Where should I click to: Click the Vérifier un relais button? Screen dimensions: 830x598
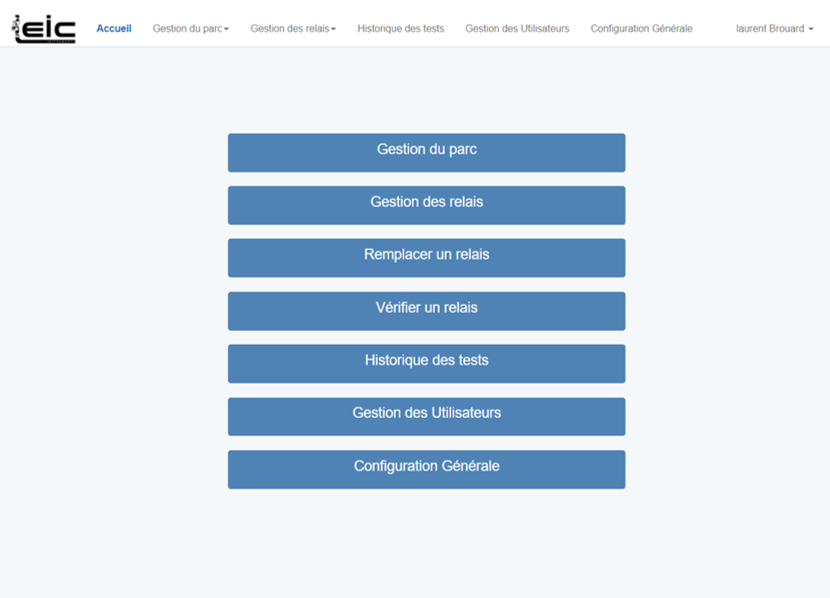point(426,311)
